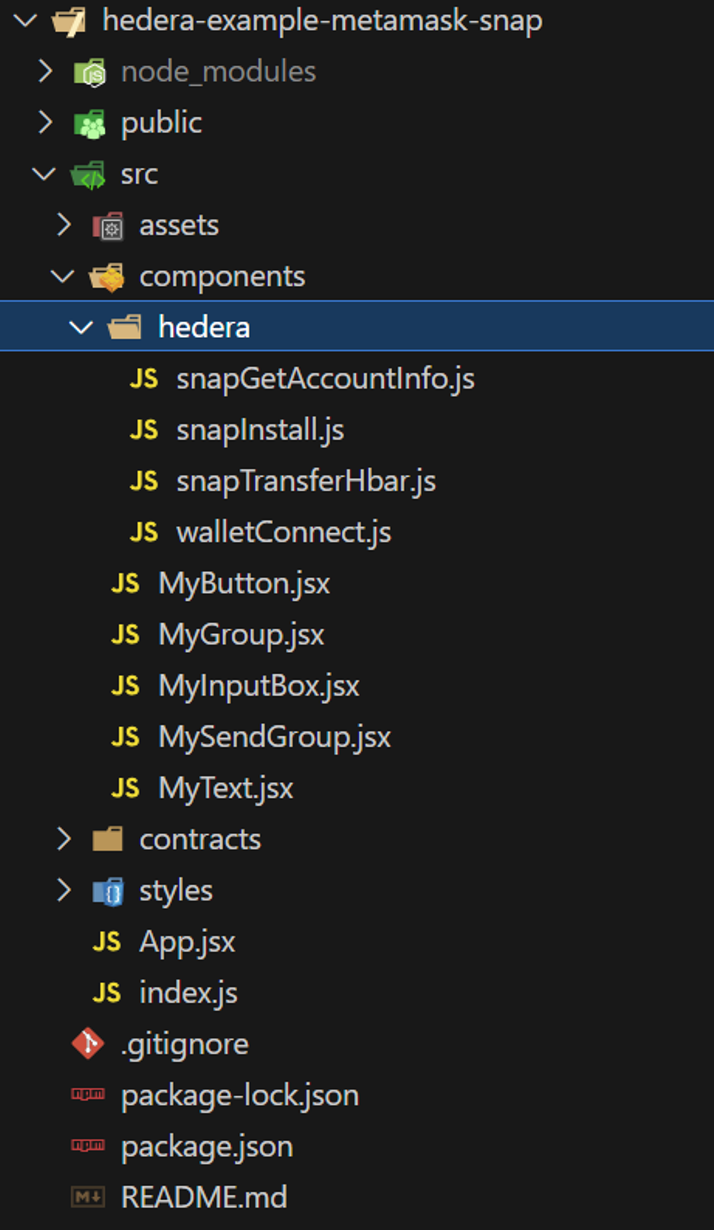Open the MyText.jsx file
The image size is (714, 1230).
click(225, 788)
